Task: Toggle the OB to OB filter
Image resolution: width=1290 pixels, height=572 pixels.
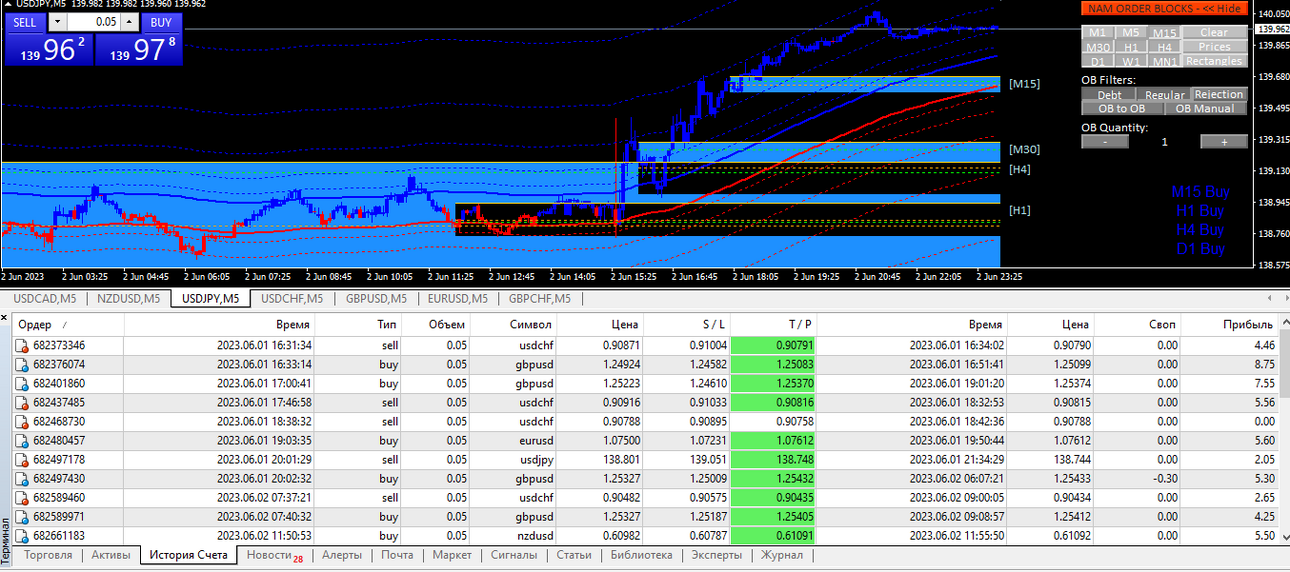Action: coord(1122,108)
